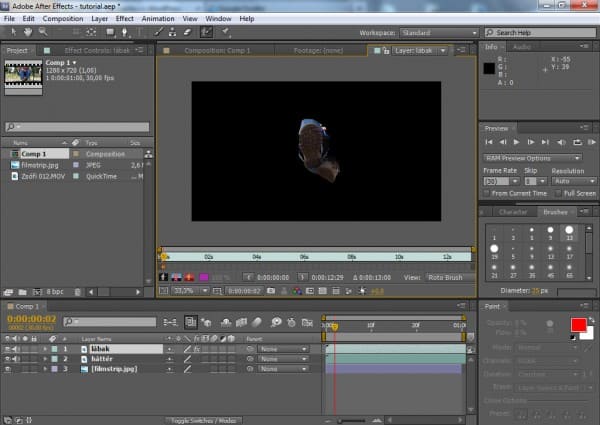This screenshot has height=425, width=600.
Task: Open the Composition menu
Action: (63, 18)
